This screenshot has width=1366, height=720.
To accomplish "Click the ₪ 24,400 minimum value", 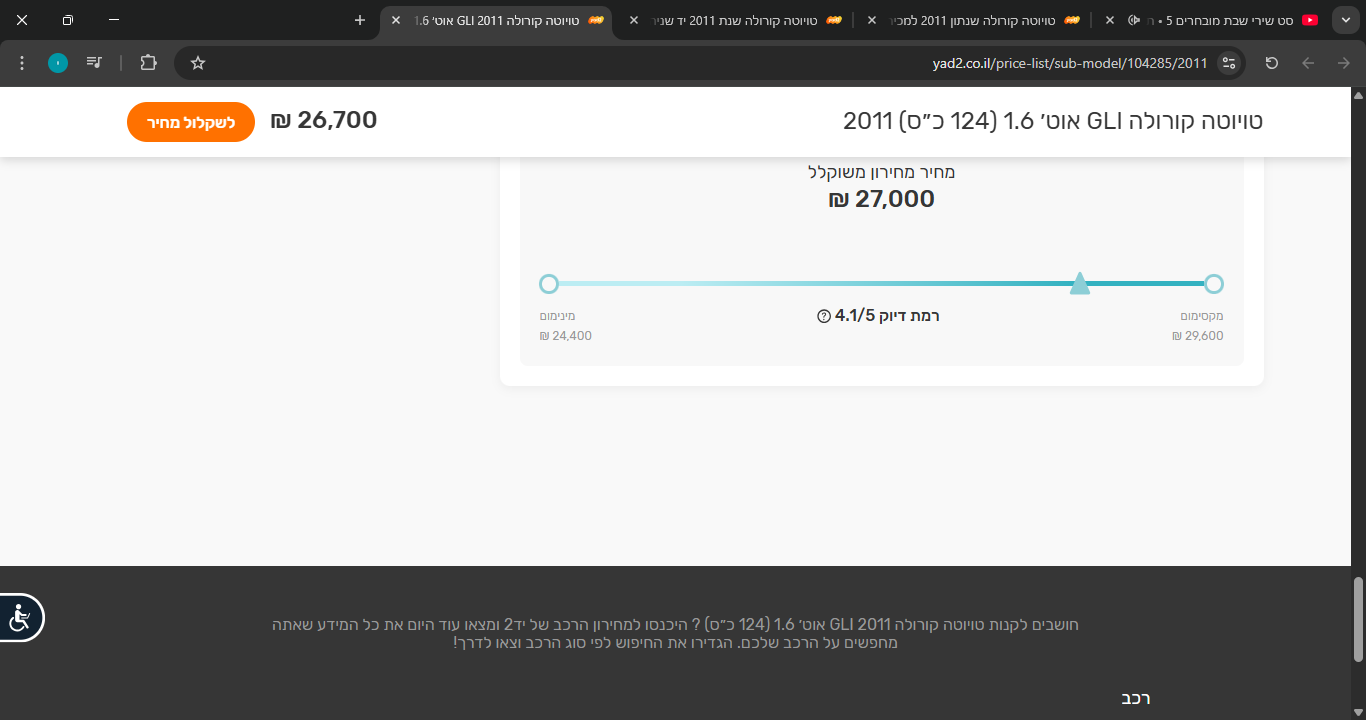I will pos(566,336).
